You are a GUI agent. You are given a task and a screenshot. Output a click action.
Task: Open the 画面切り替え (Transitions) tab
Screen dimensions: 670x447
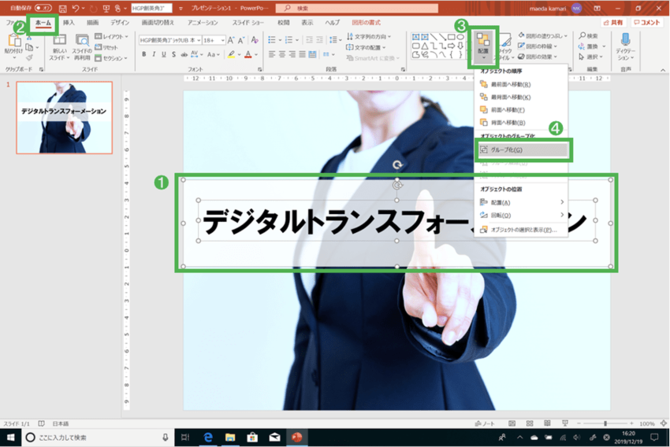[158, 23]
